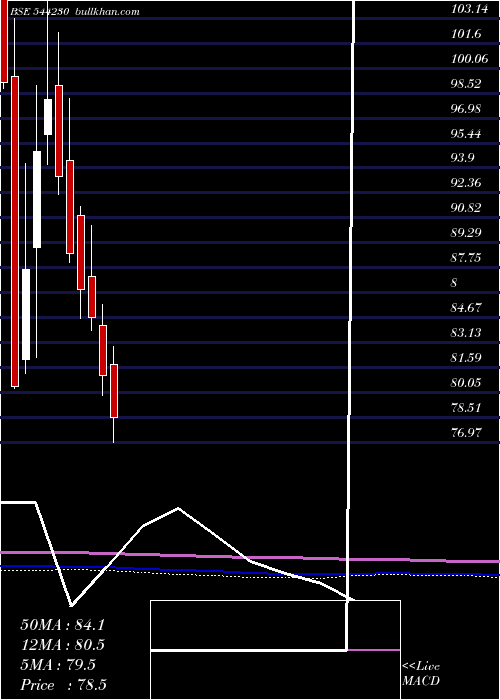Select the 101.6 price axis label
This screenshot has width=500, height=700.
[x=466, y=34]
